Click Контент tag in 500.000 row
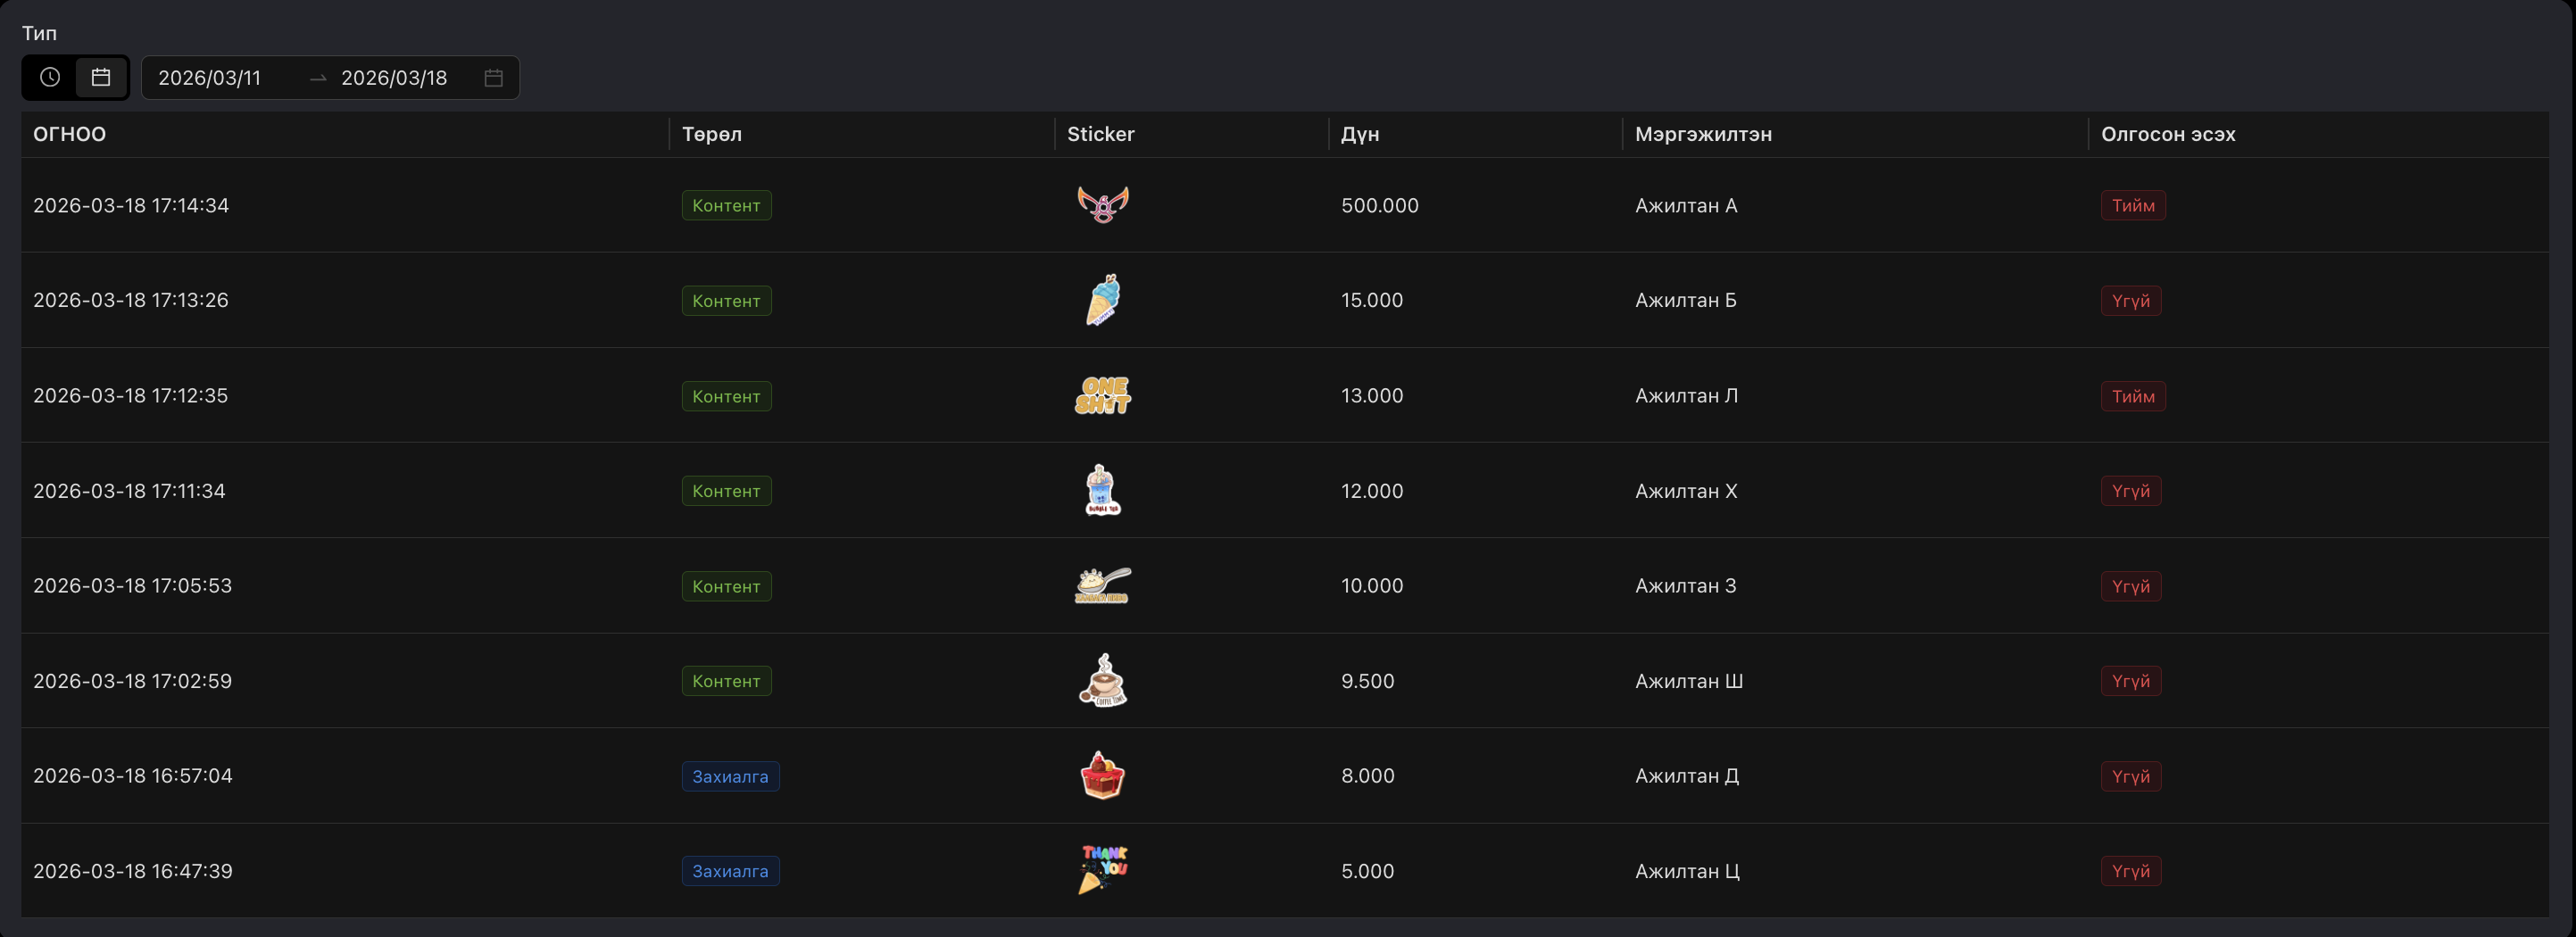The width and height of the screenshot is (2576, 937). [x=726, y=205]
